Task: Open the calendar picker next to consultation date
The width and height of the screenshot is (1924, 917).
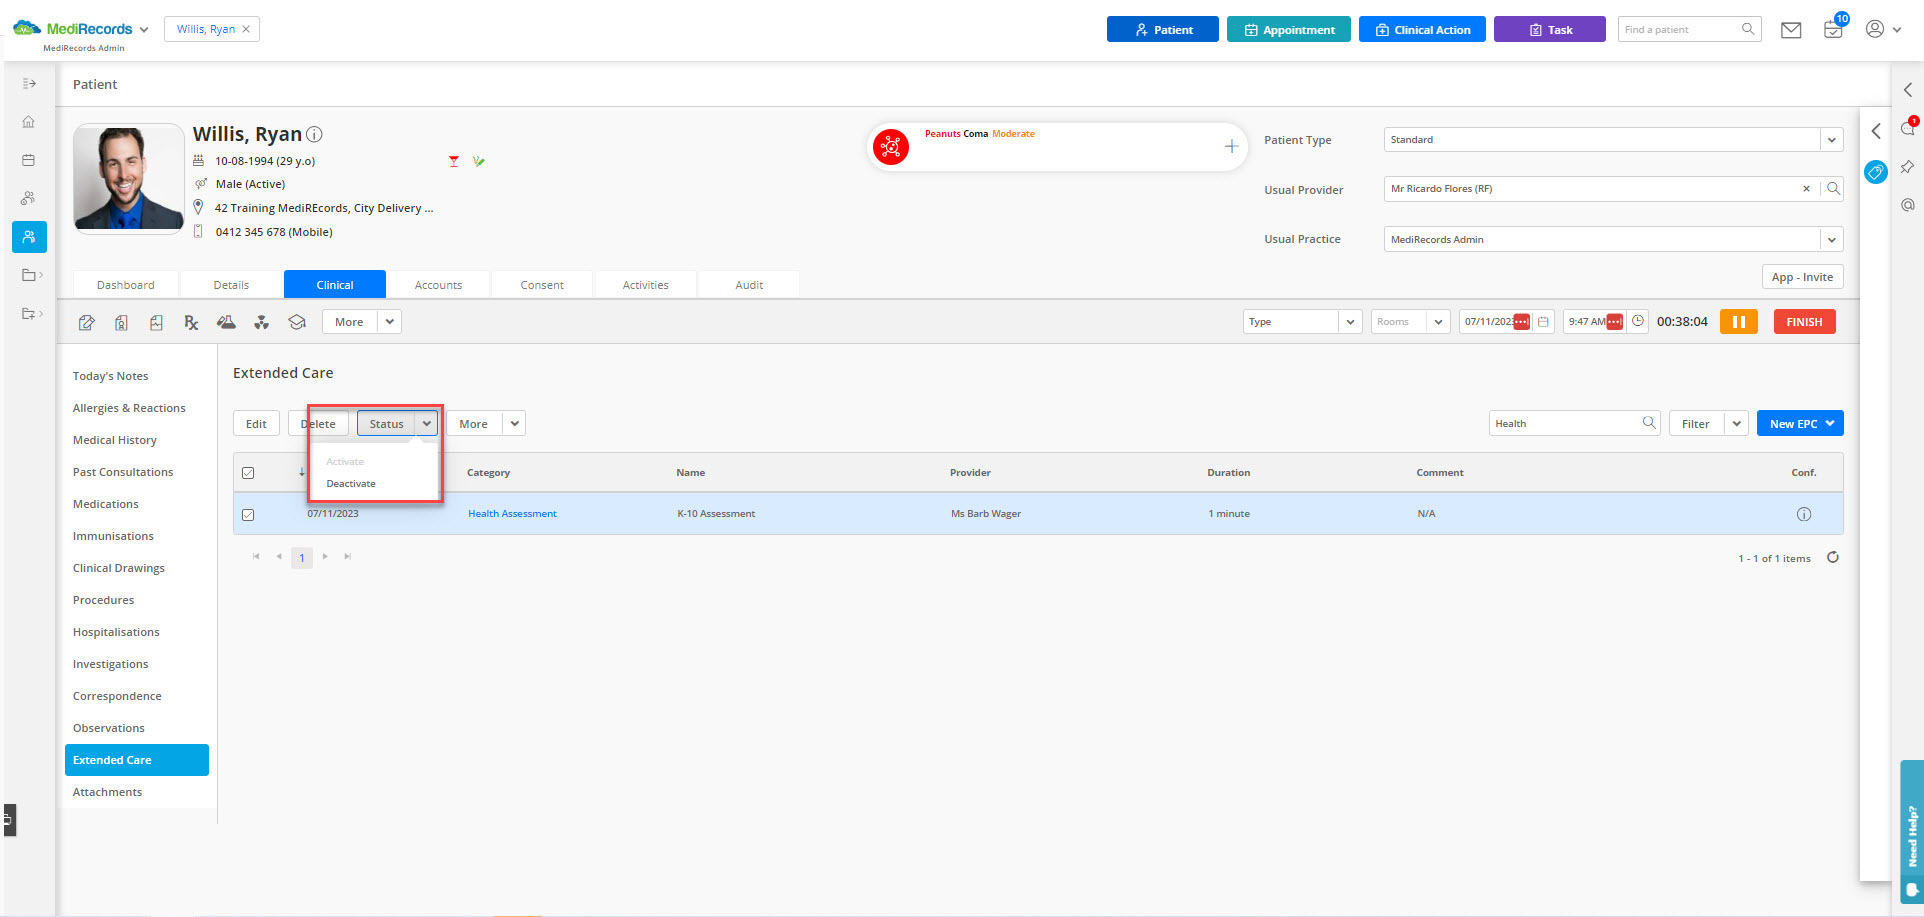Action: (1543, 322)
